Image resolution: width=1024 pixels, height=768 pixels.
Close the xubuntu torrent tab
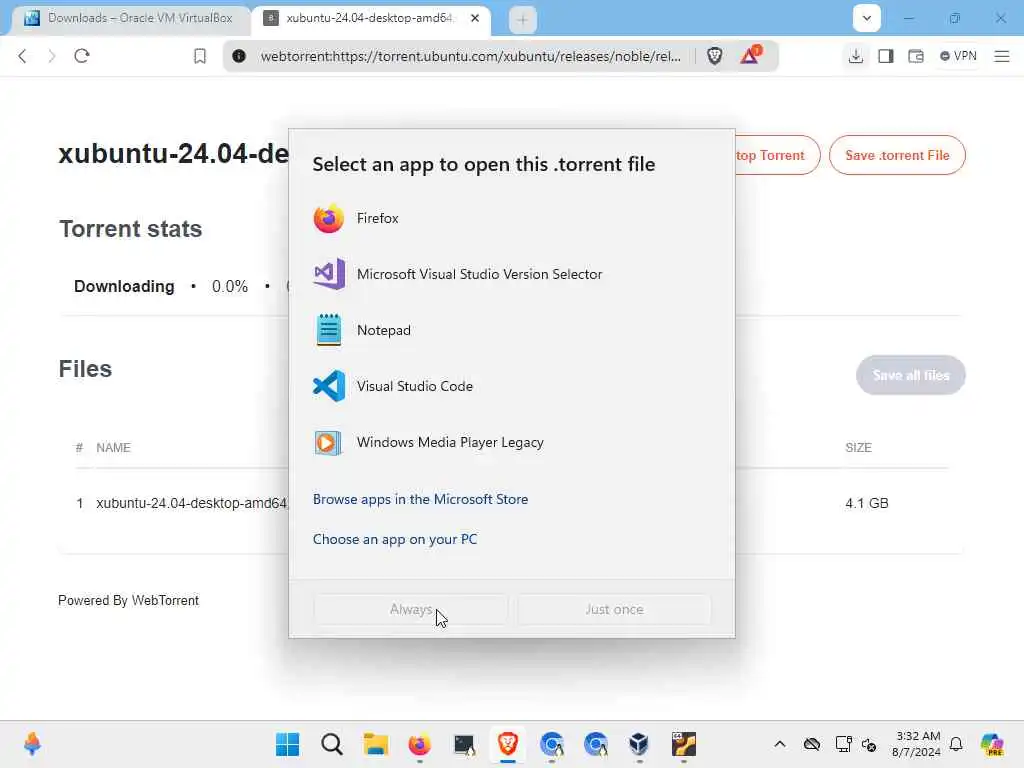coord(475,18)
